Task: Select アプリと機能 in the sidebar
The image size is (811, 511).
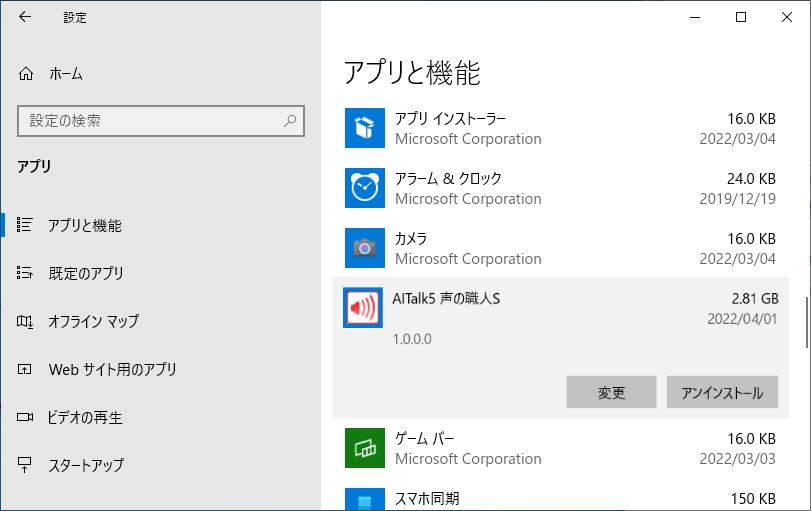Action: pyautogui.click(x=85, y=226)
